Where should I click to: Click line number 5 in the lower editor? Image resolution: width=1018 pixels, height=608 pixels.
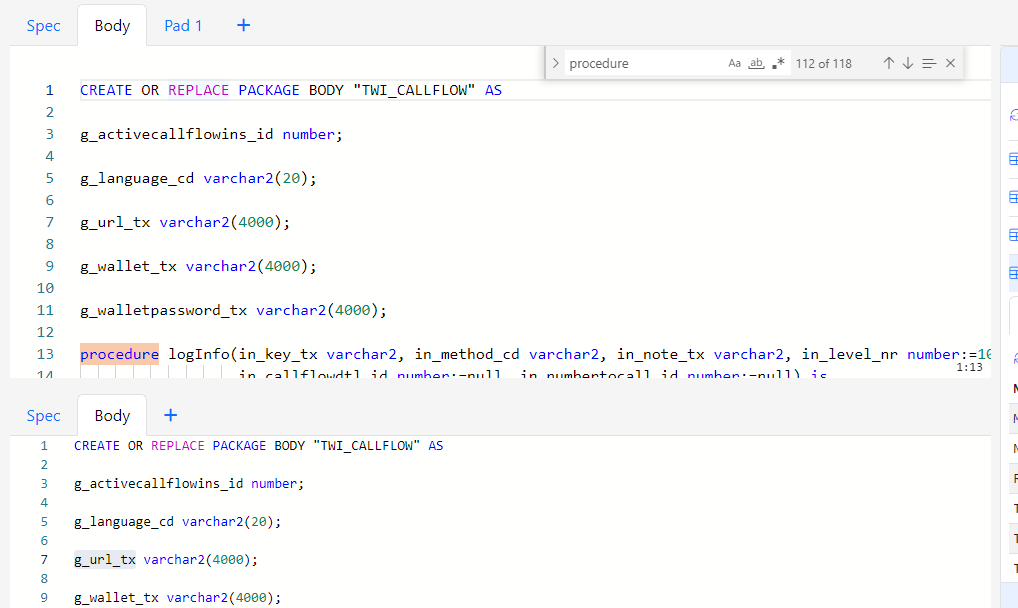tap(43, 521)
